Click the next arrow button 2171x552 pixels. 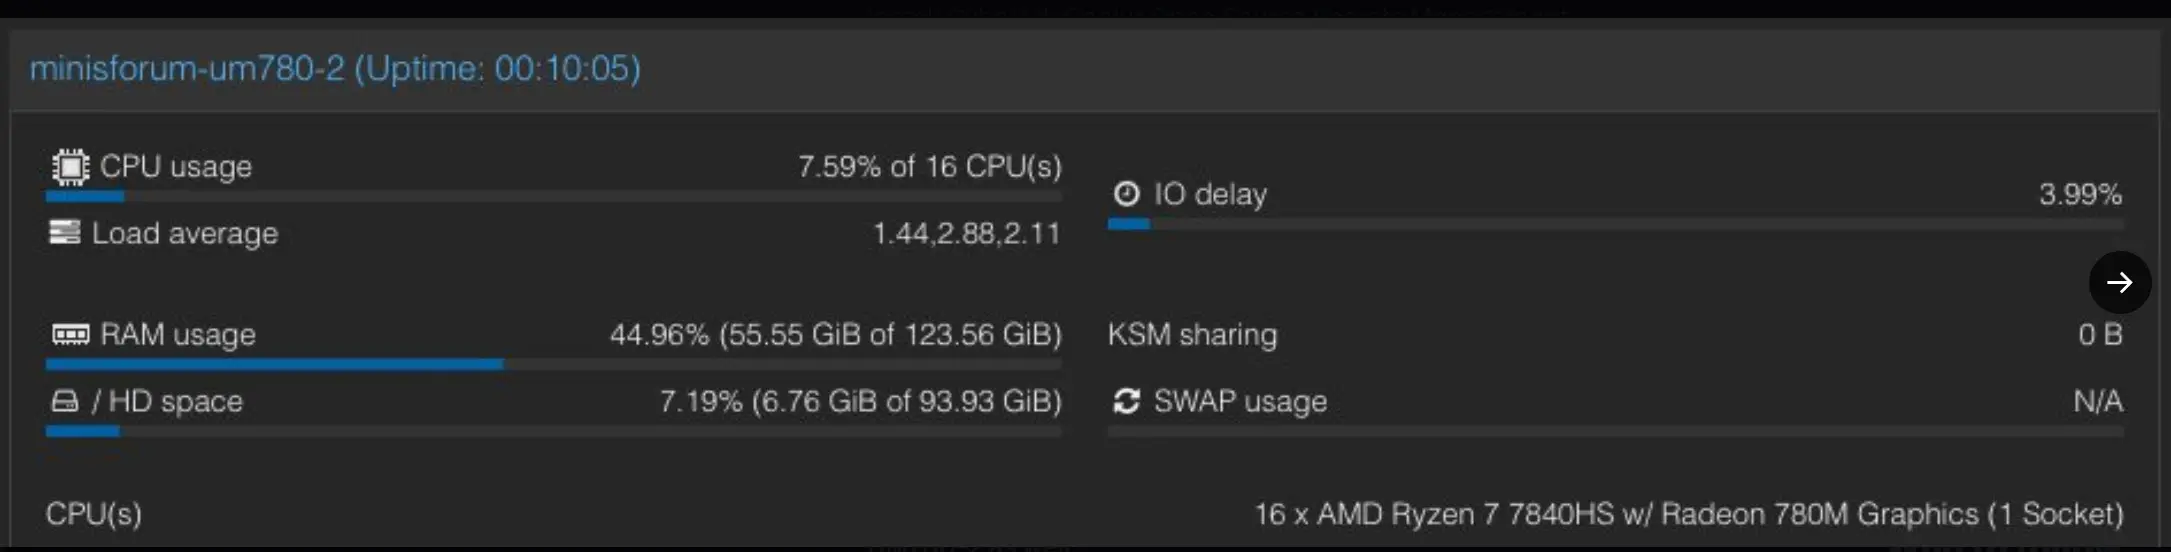click(x=2119, y=284)
